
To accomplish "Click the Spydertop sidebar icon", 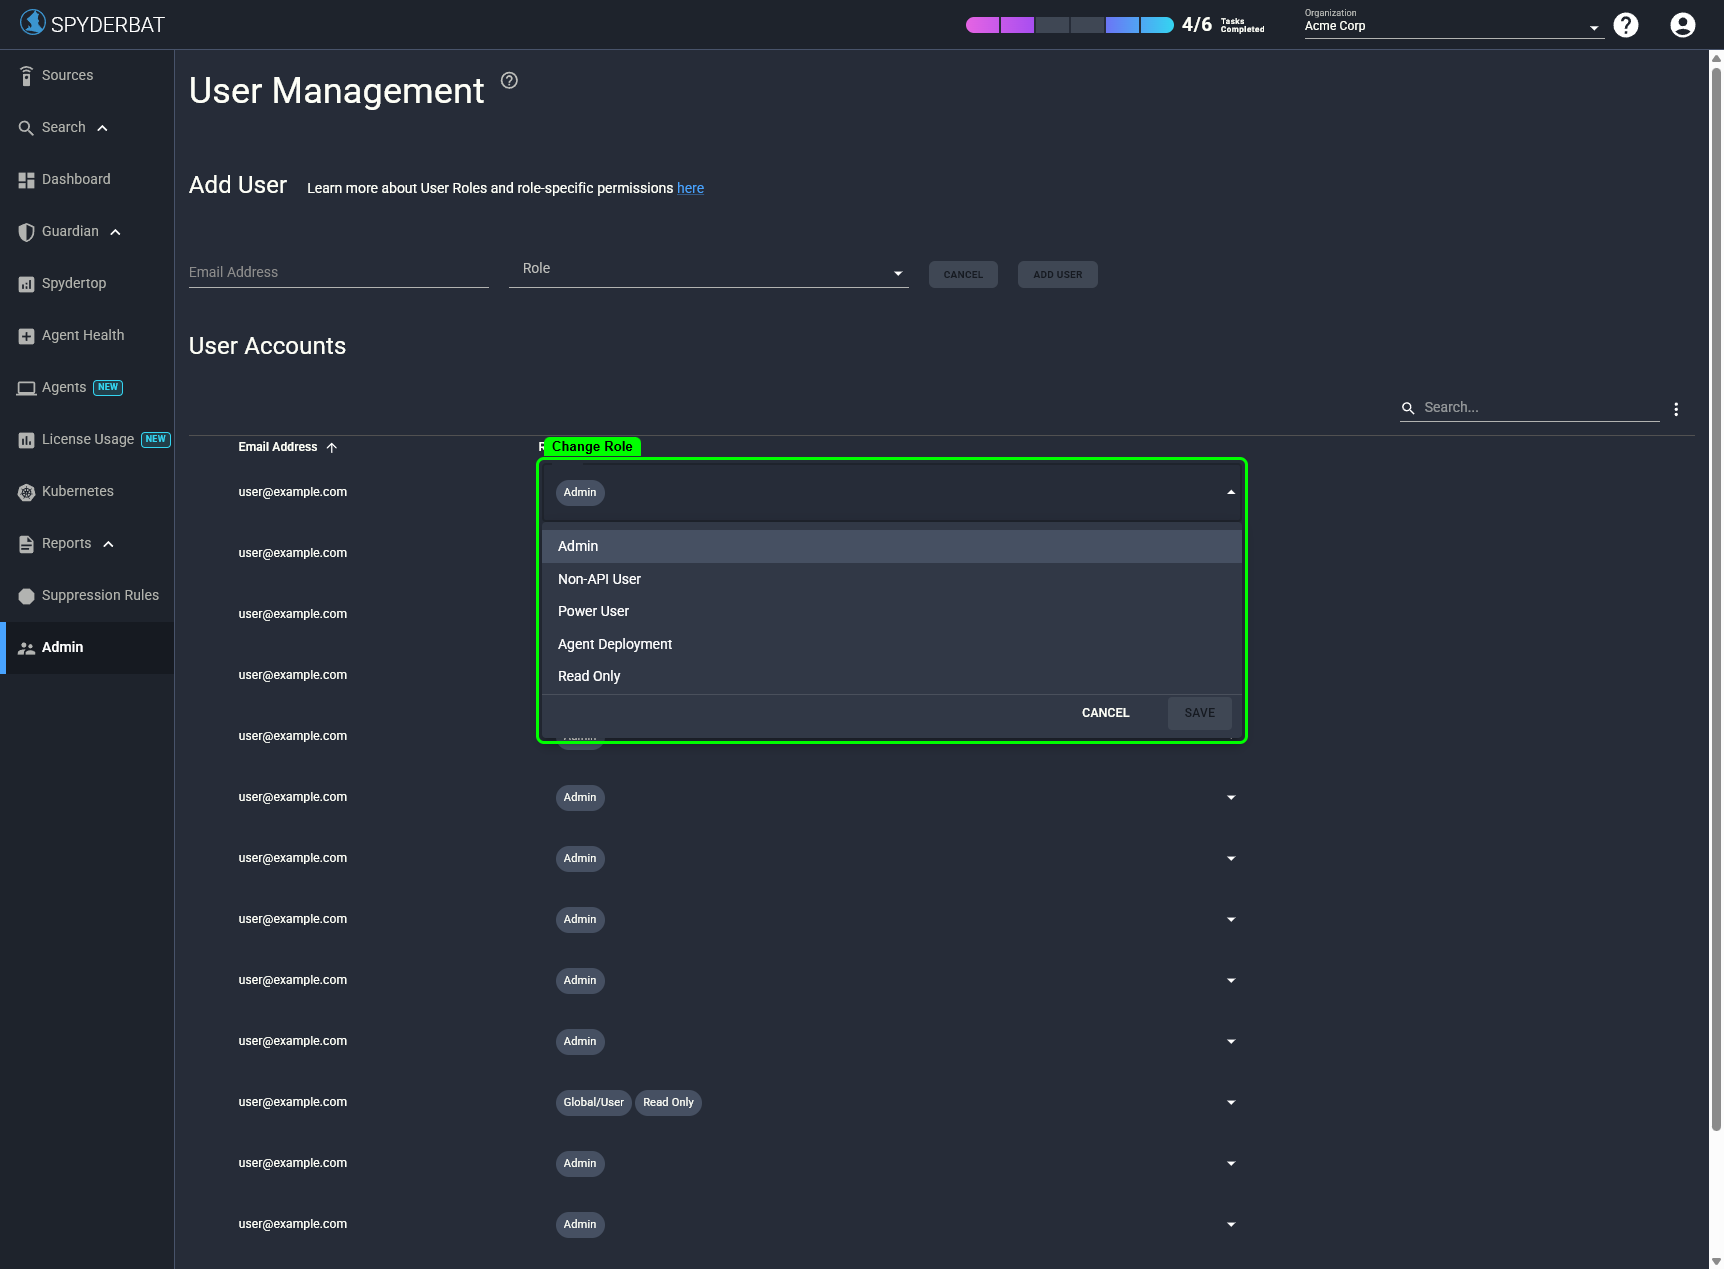I will [26, 283].
